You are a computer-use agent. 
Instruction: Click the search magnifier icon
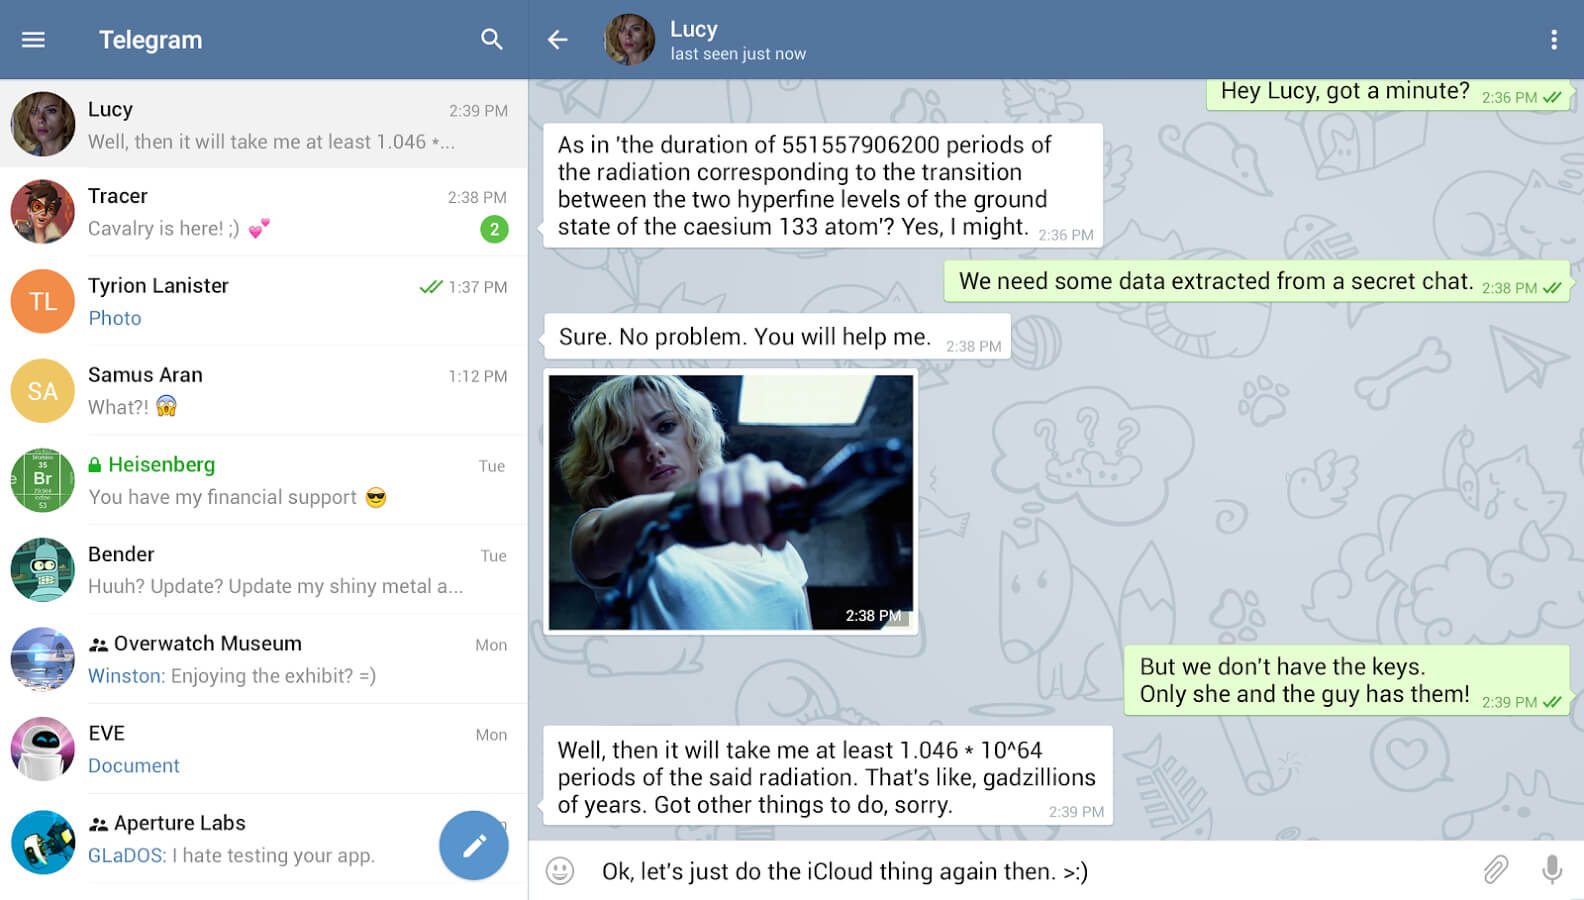tap(491, 39)
